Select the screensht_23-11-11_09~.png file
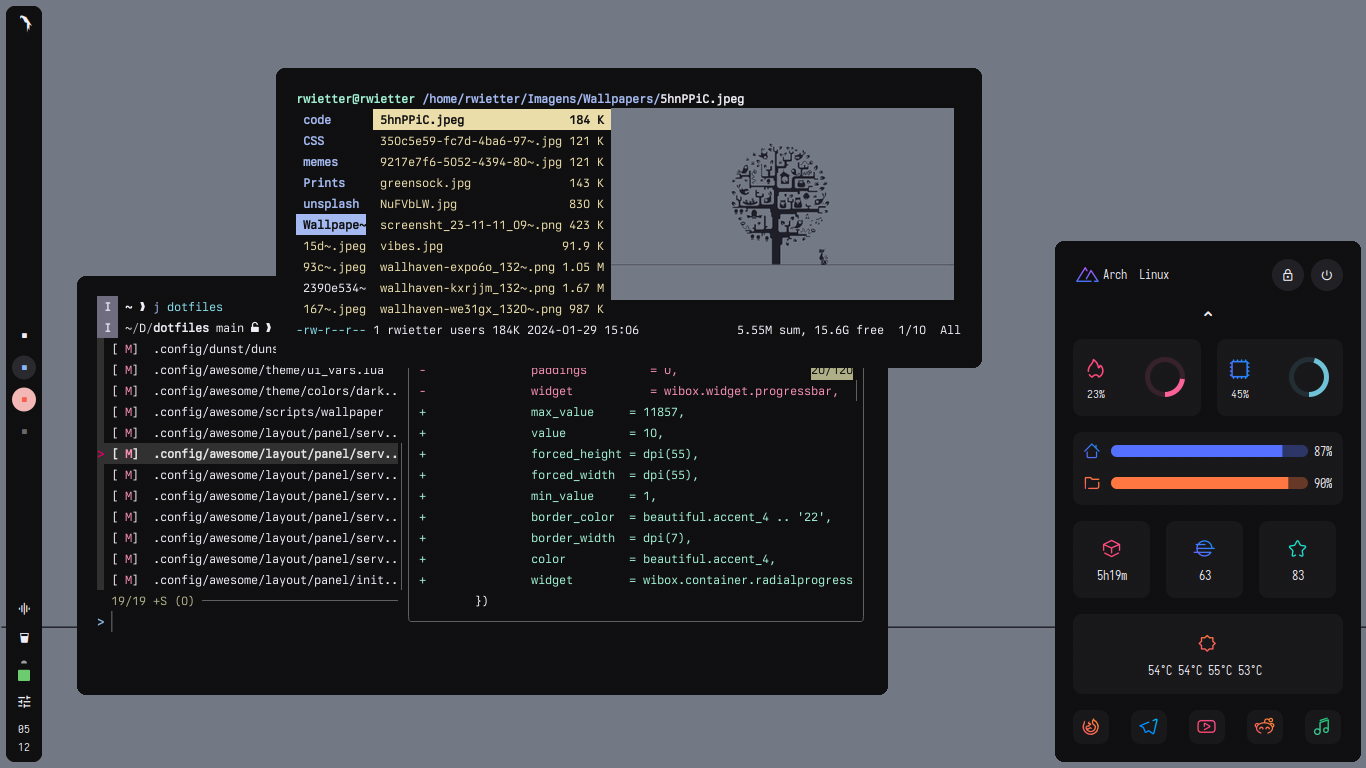Screen dimensions: 1366x768 pyautogui.click(x=492, y=225)
